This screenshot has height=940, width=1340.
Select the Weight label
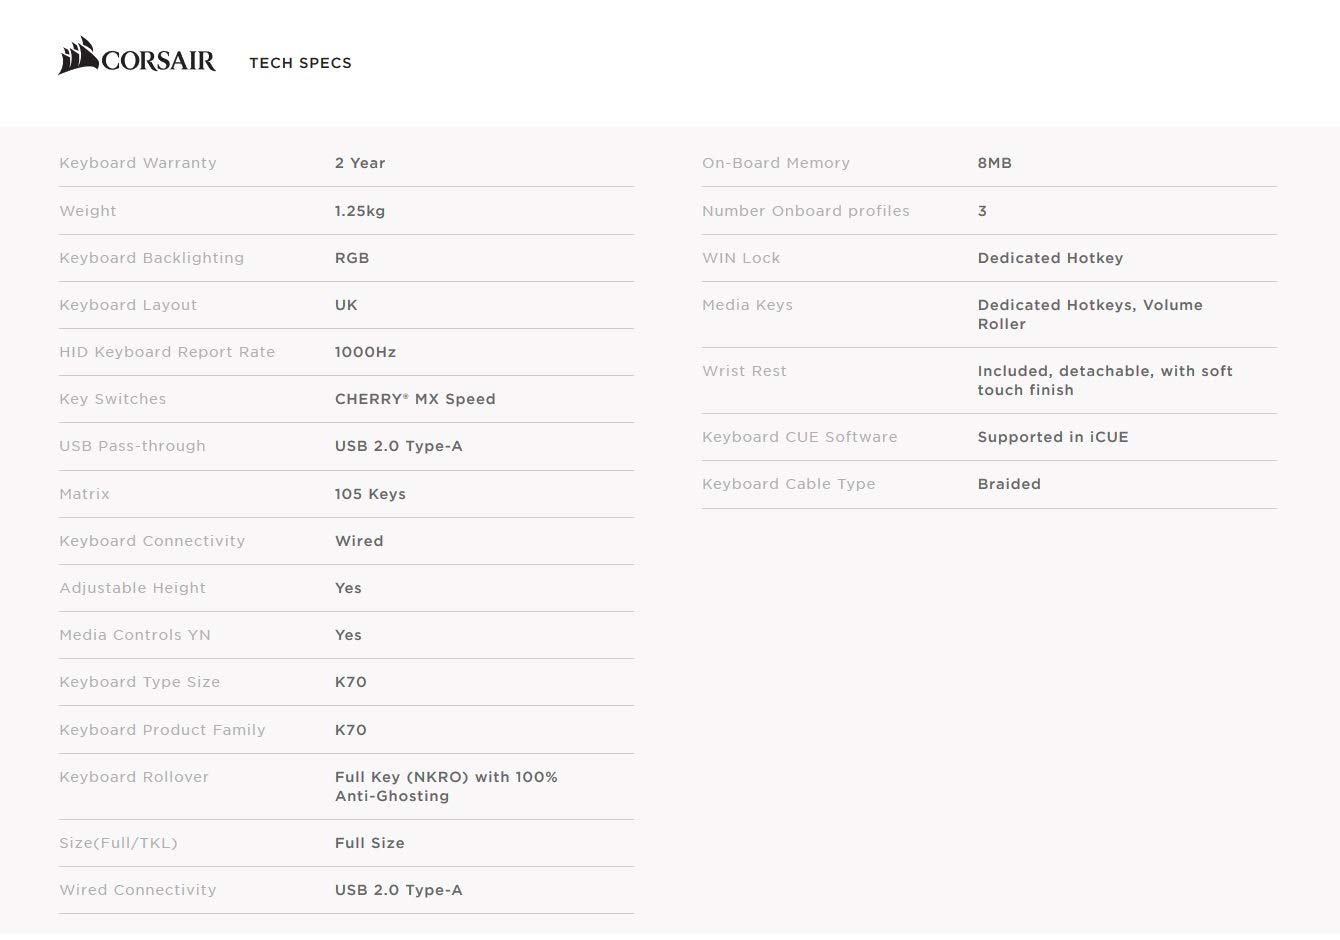tap(88, 211)
